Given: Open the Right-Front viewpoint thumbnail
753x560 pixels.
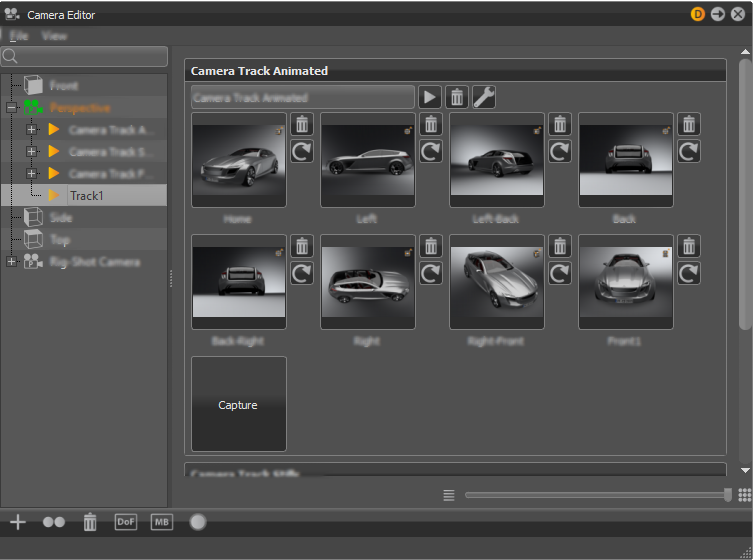Looking at the screenshot, I should [497, 282].
